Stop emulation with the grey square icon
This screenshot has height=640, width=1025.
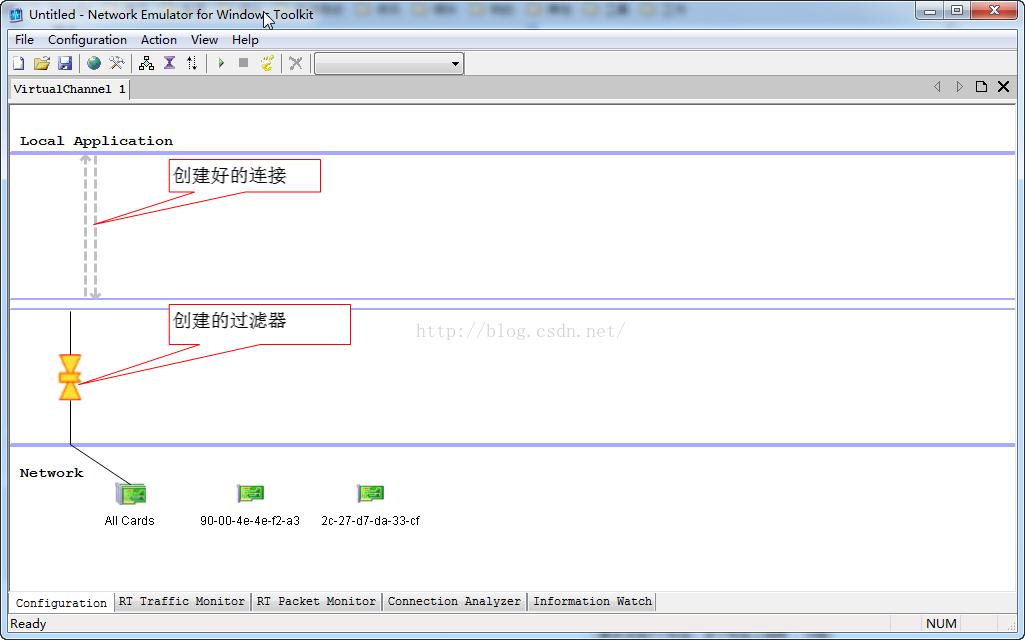coord(243,63)
